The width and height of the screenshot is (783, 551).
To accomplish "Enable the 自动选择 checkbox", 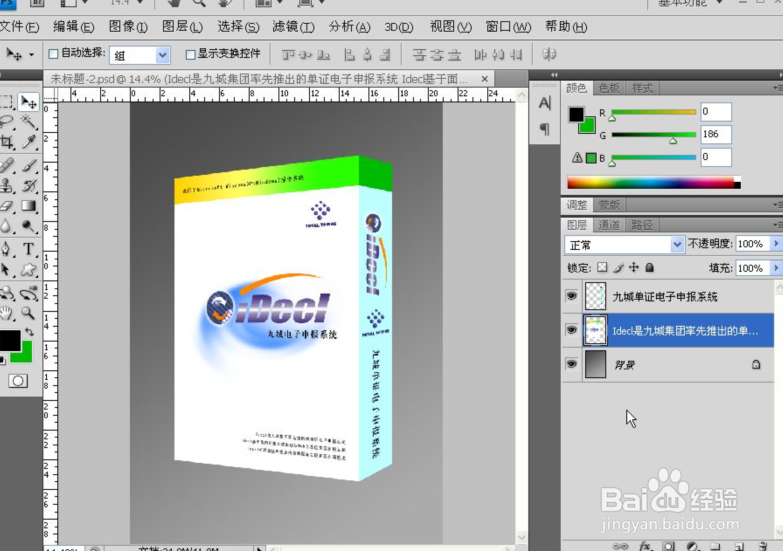I will (53, 54).
